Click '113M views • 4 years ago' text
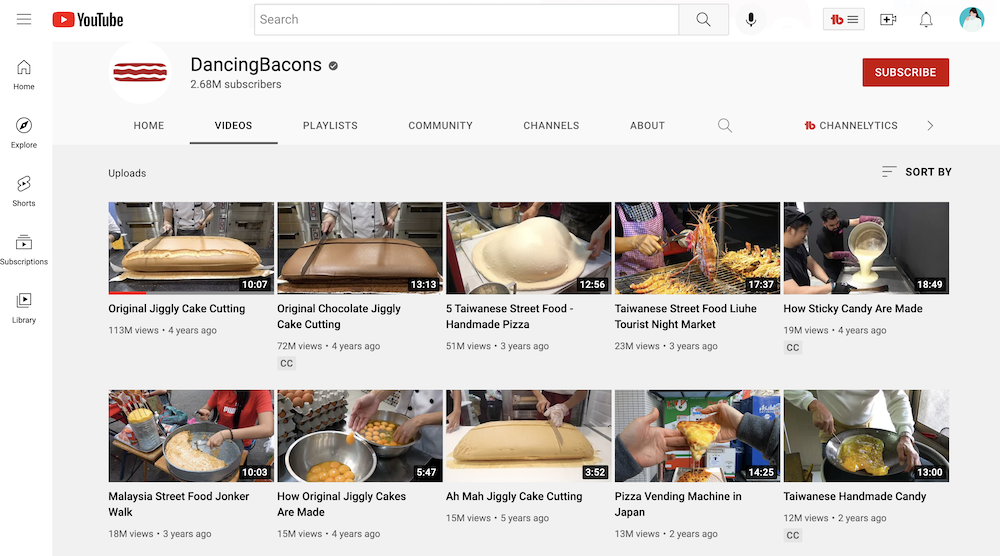This screenshot has width=1000, height=556. [x=163, y=330]
